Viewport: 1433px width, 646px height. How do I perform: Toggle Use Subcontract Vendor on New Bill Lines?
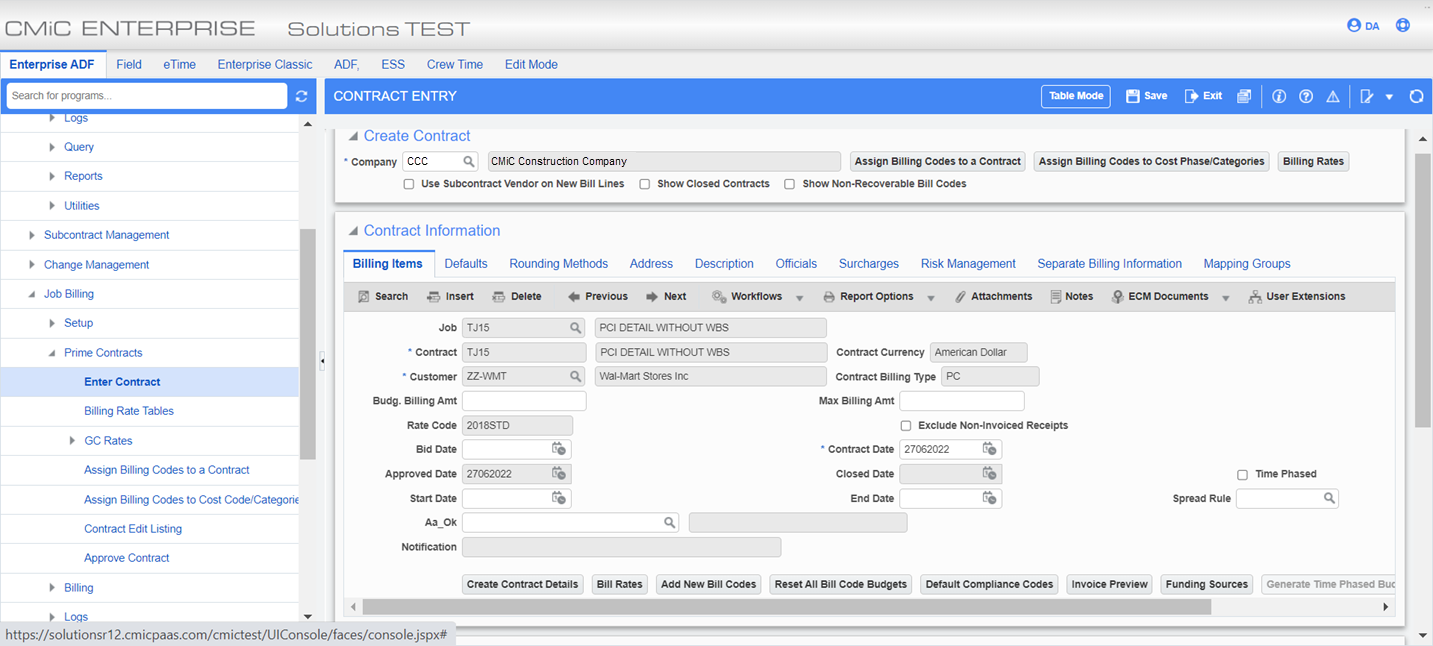pos(409,184)
